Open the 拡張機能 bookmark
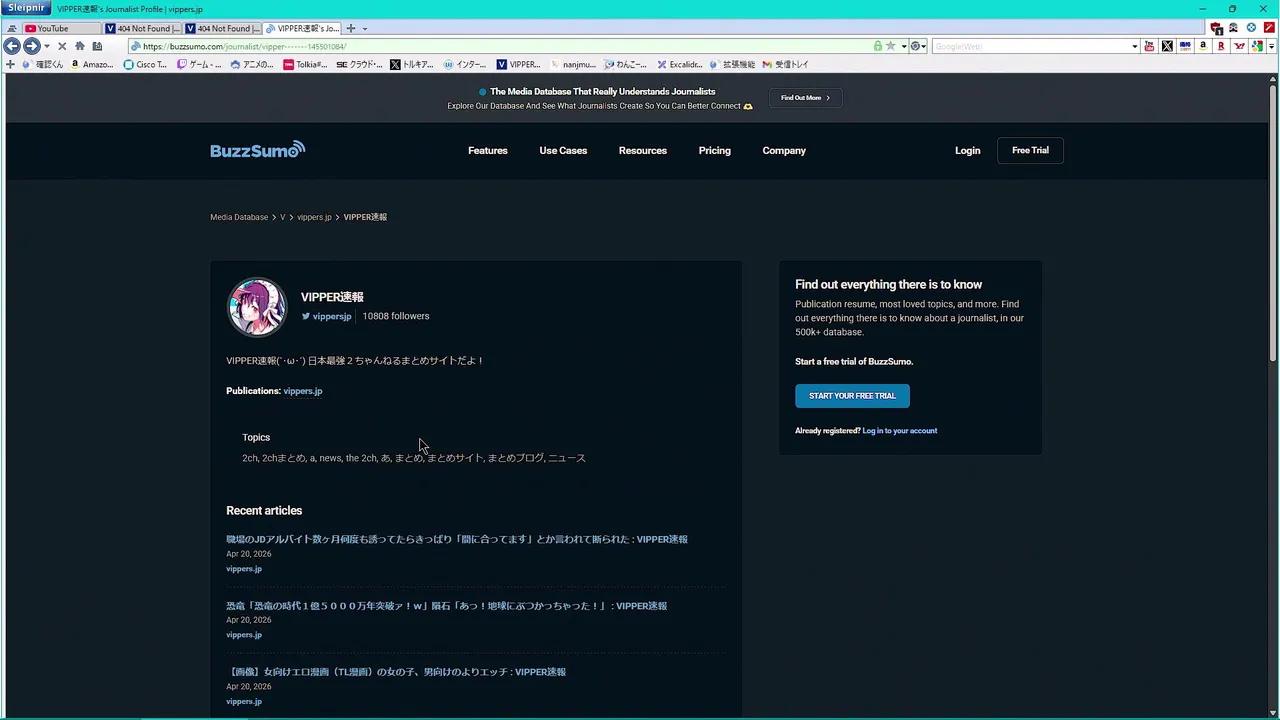 click(733, 64)
